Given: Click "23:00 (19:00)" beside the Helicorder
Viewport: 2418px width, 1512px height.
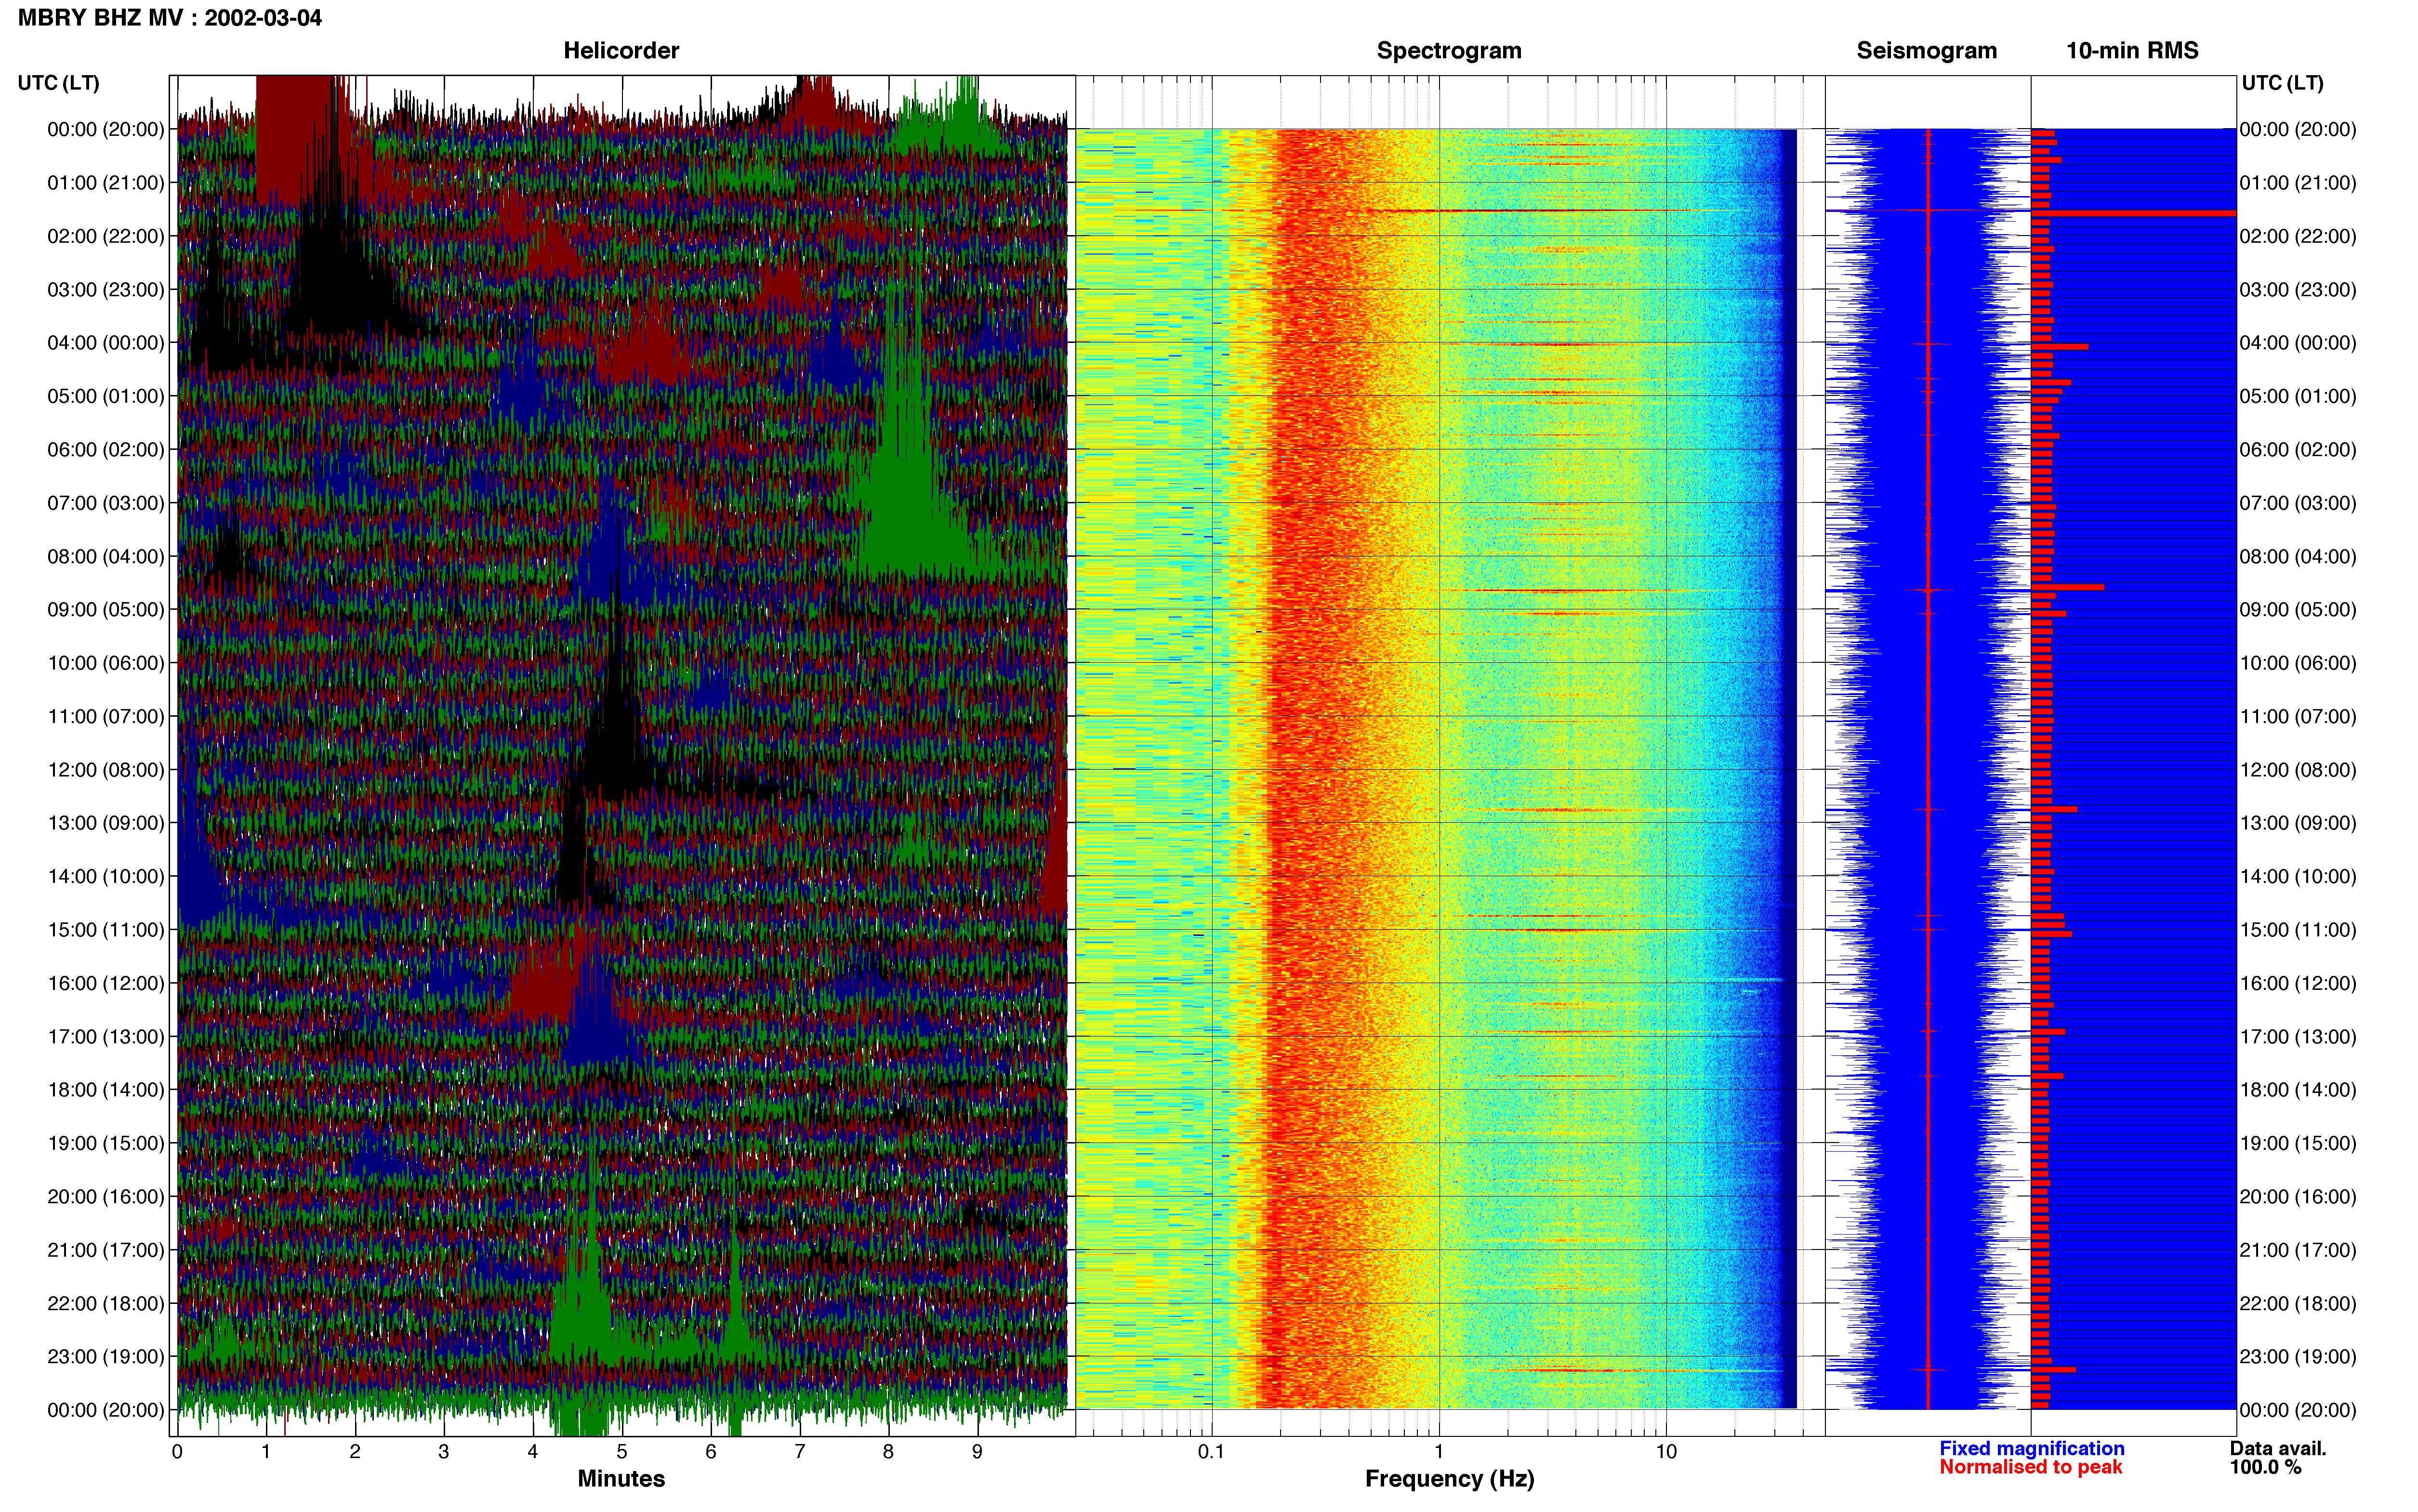Looking at the screenshot, I should point(106,1357).
